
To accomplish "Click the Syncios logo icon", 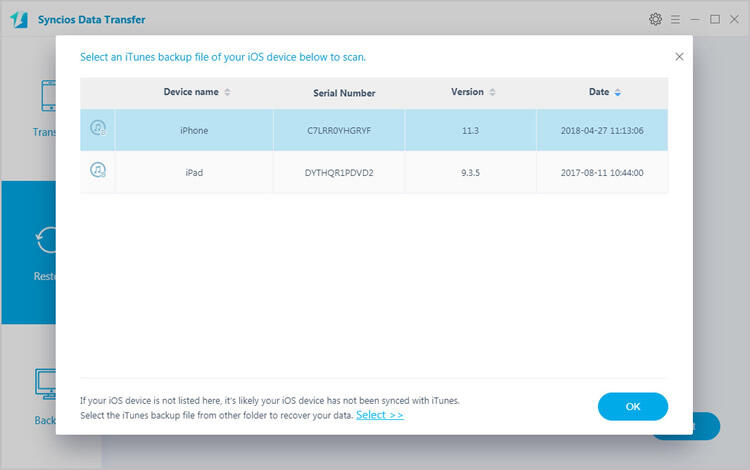I will [x=19, y=19].
